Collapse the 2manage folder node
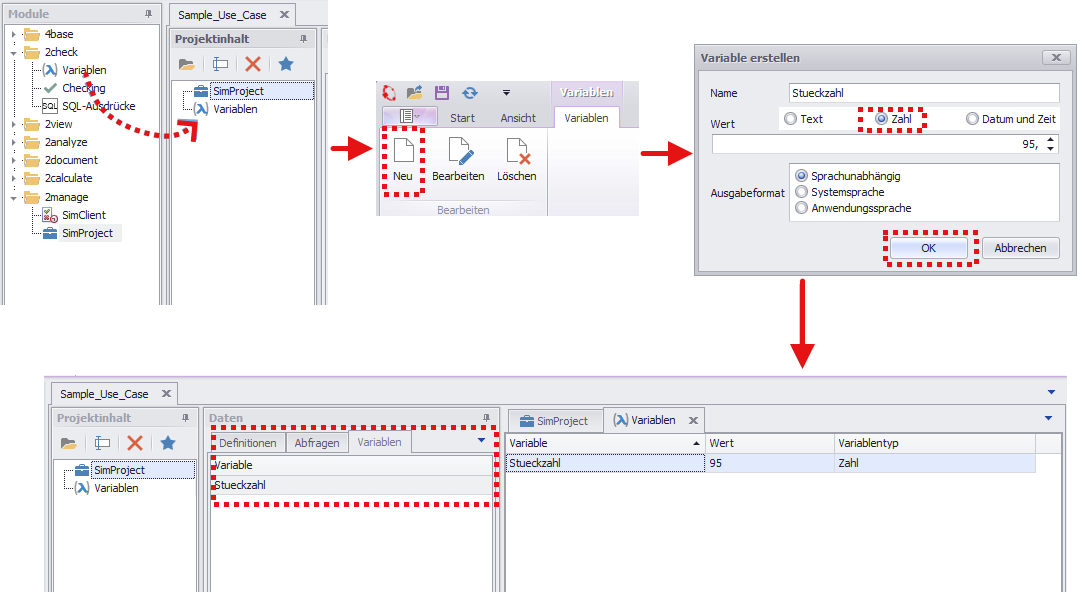1085x599 pixels. (x=13, y=197)
